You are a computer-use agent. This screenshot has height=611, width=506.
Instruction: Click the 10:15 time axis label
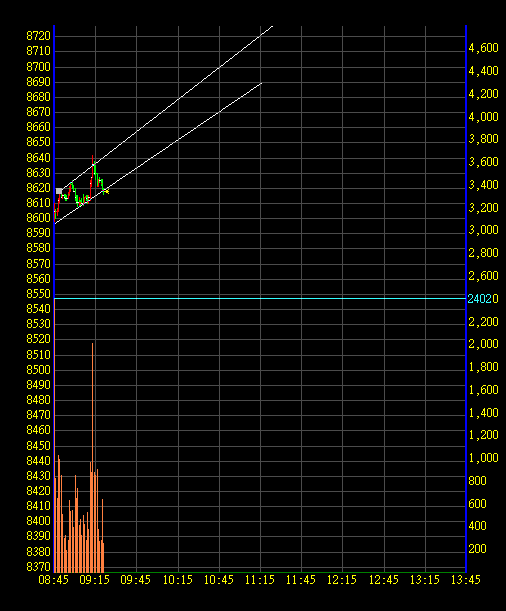point(178,580)
